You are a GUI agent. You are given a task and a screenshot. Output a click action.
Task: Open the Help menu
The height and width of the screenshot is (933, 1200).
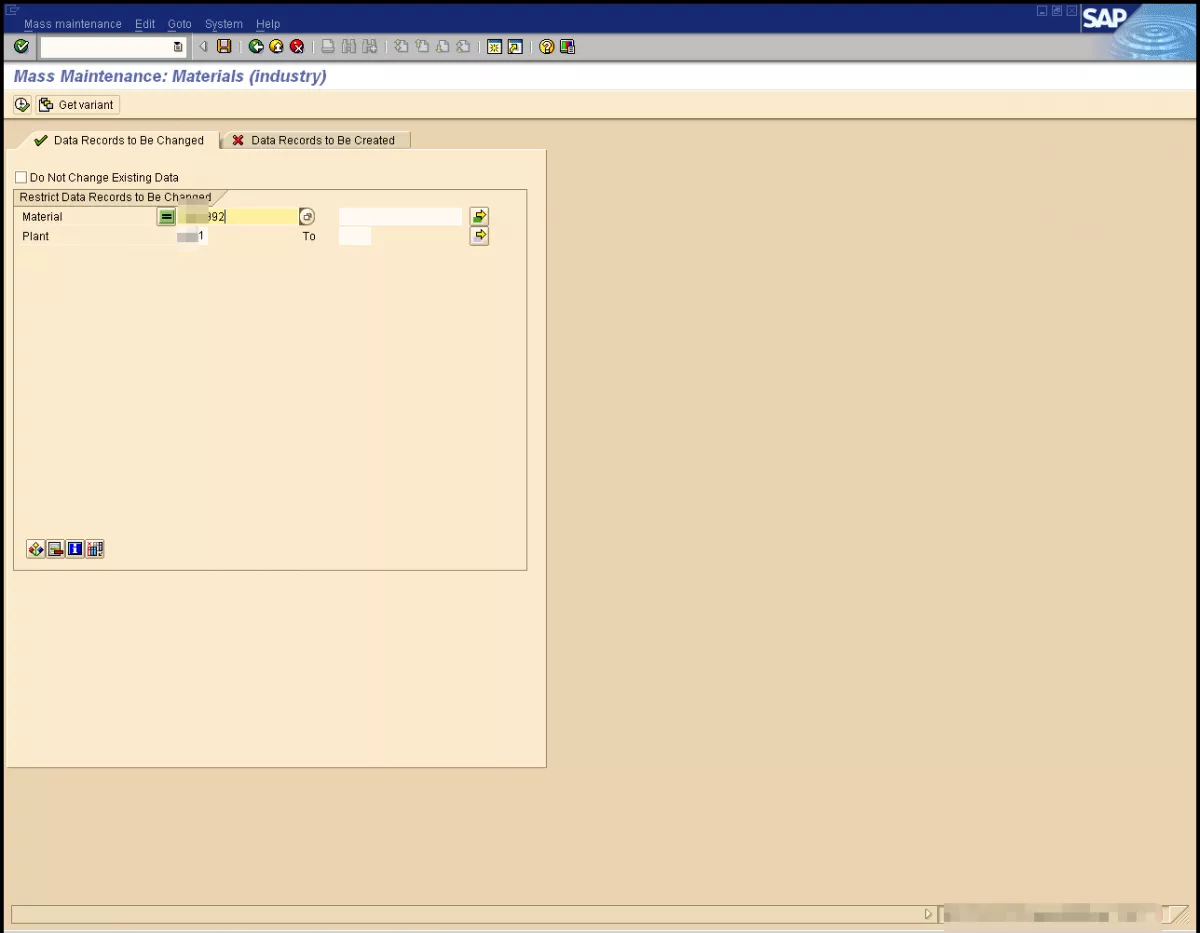click(x=268, y=24)
